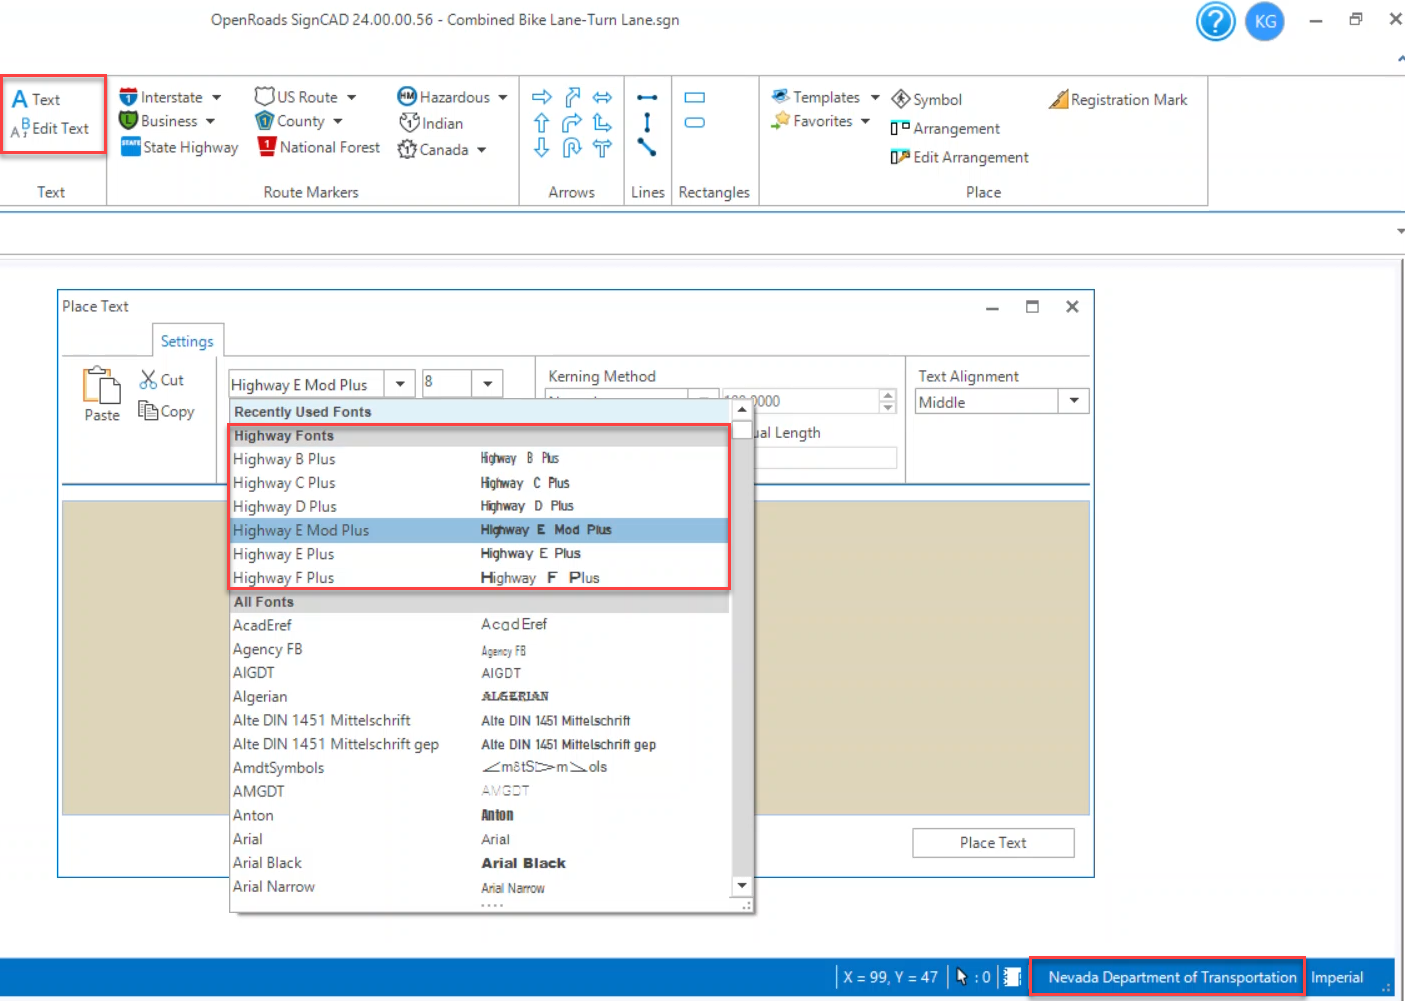Choose the State Highway marker tool
Viewport: 1405px width, 1001px height.
pyautogui.click(x=130, y=147)
